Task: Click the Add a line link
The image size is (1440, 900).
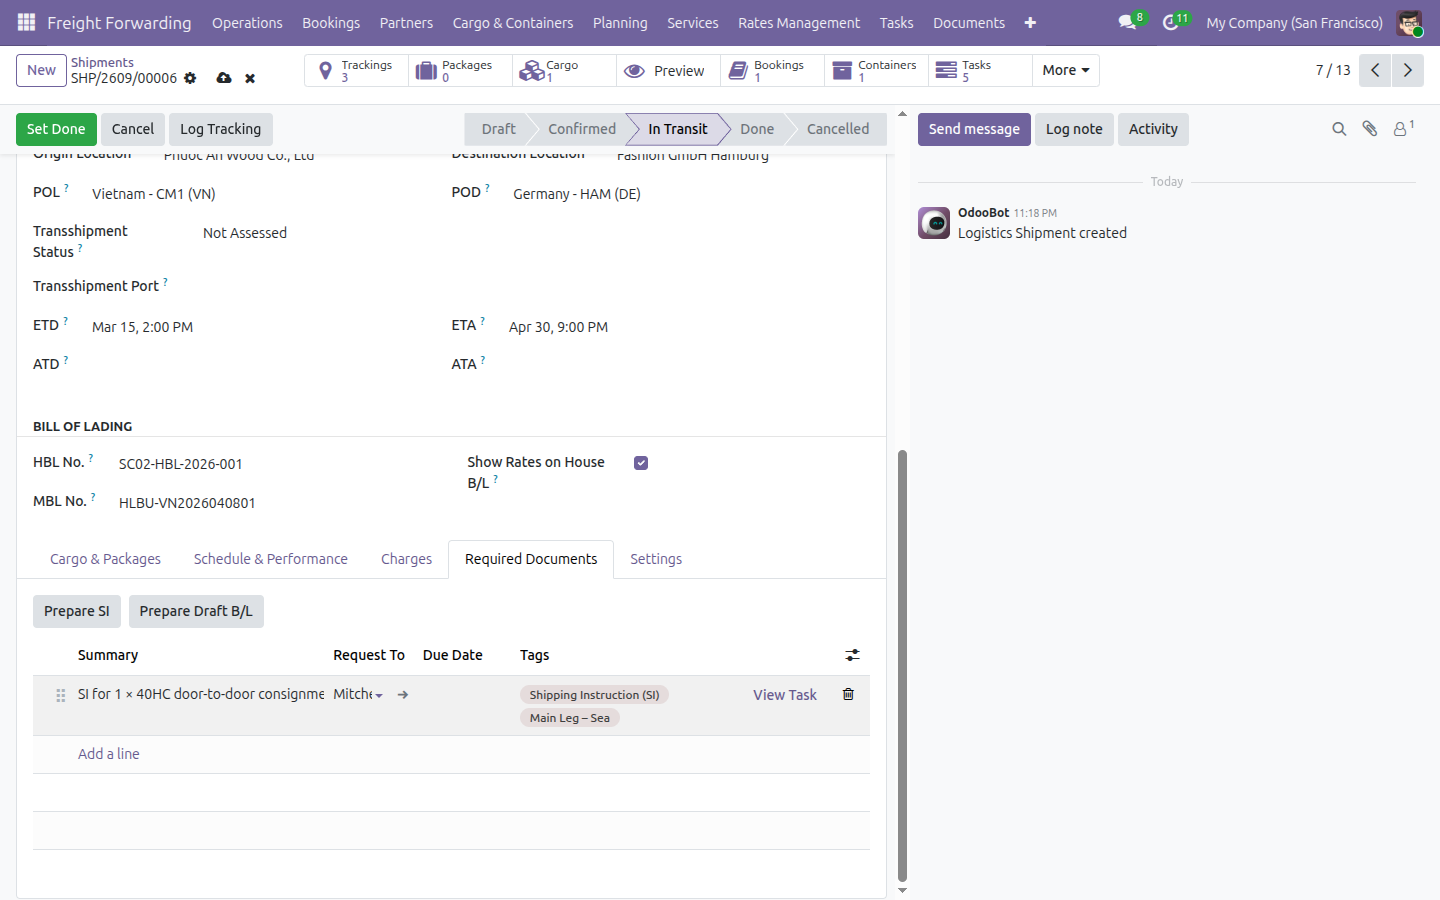Action: [x=109, y=754]
